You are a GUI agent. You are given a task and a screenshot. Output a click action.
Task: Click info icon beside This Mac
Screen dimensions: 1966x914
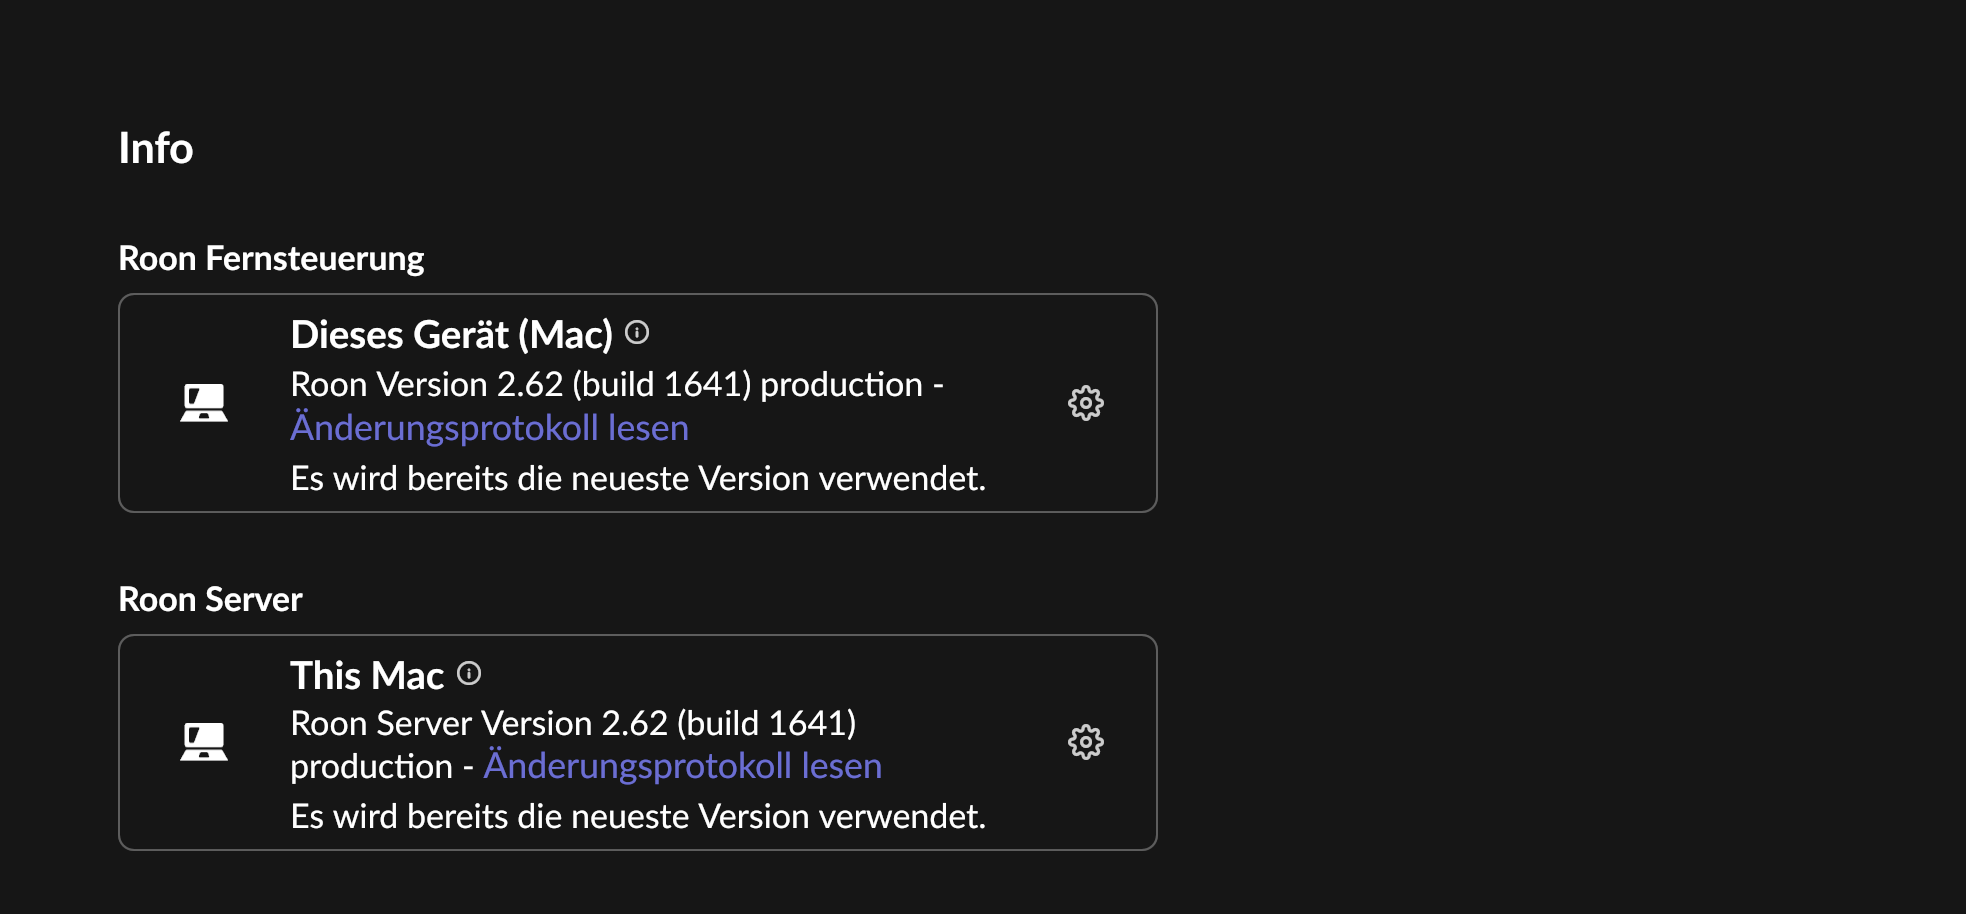(469, 674)
